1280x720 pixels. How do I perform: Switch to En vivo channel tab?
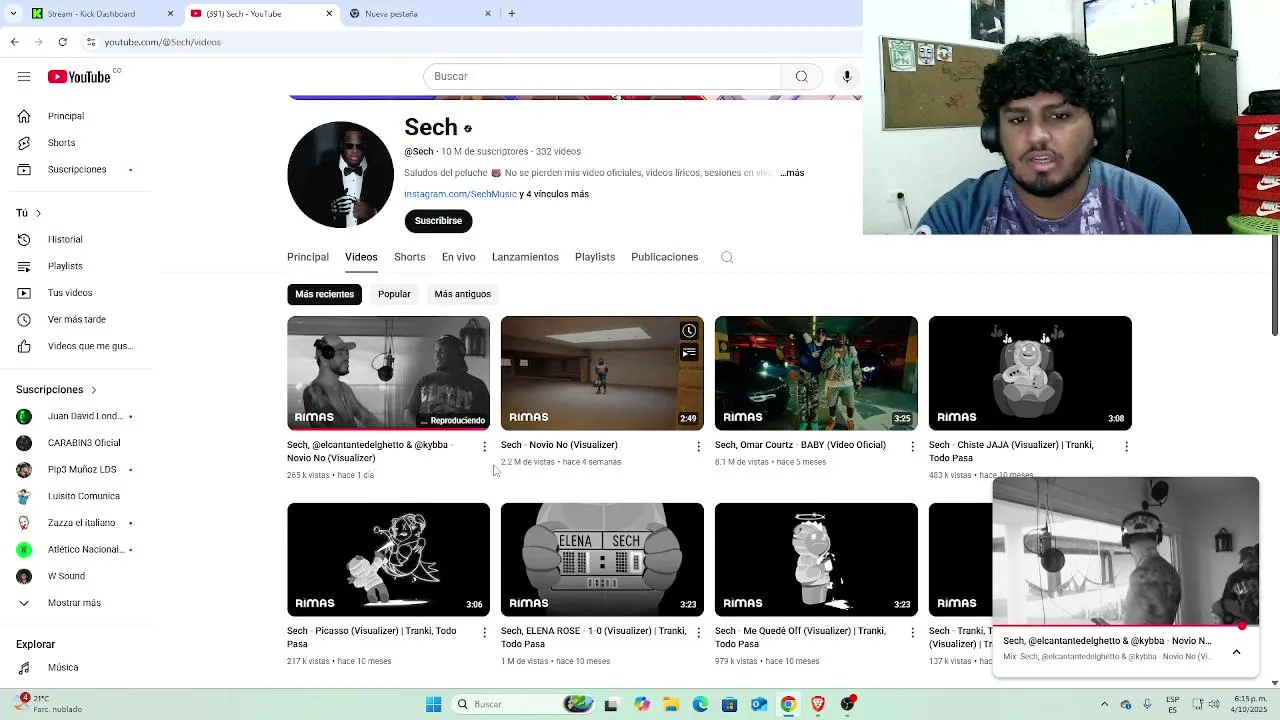(459, 257)
